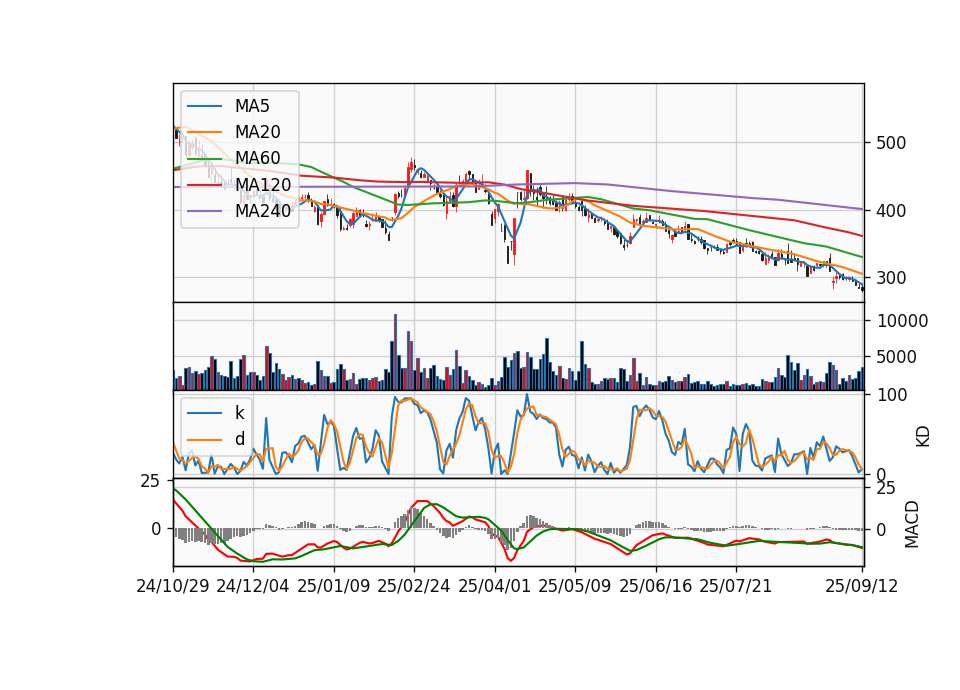Click the 24/10/29 date label
This screenshot has width=960, height=690.
point(173,586)
